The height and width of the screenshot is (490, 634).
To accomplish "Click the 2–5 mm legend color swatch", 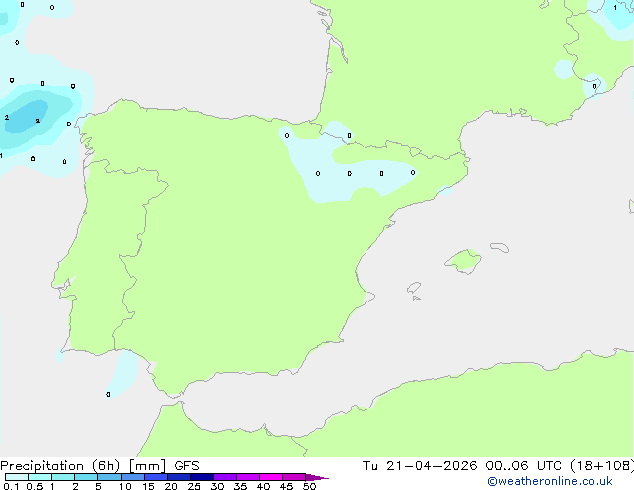I will [x=86, y=477].
